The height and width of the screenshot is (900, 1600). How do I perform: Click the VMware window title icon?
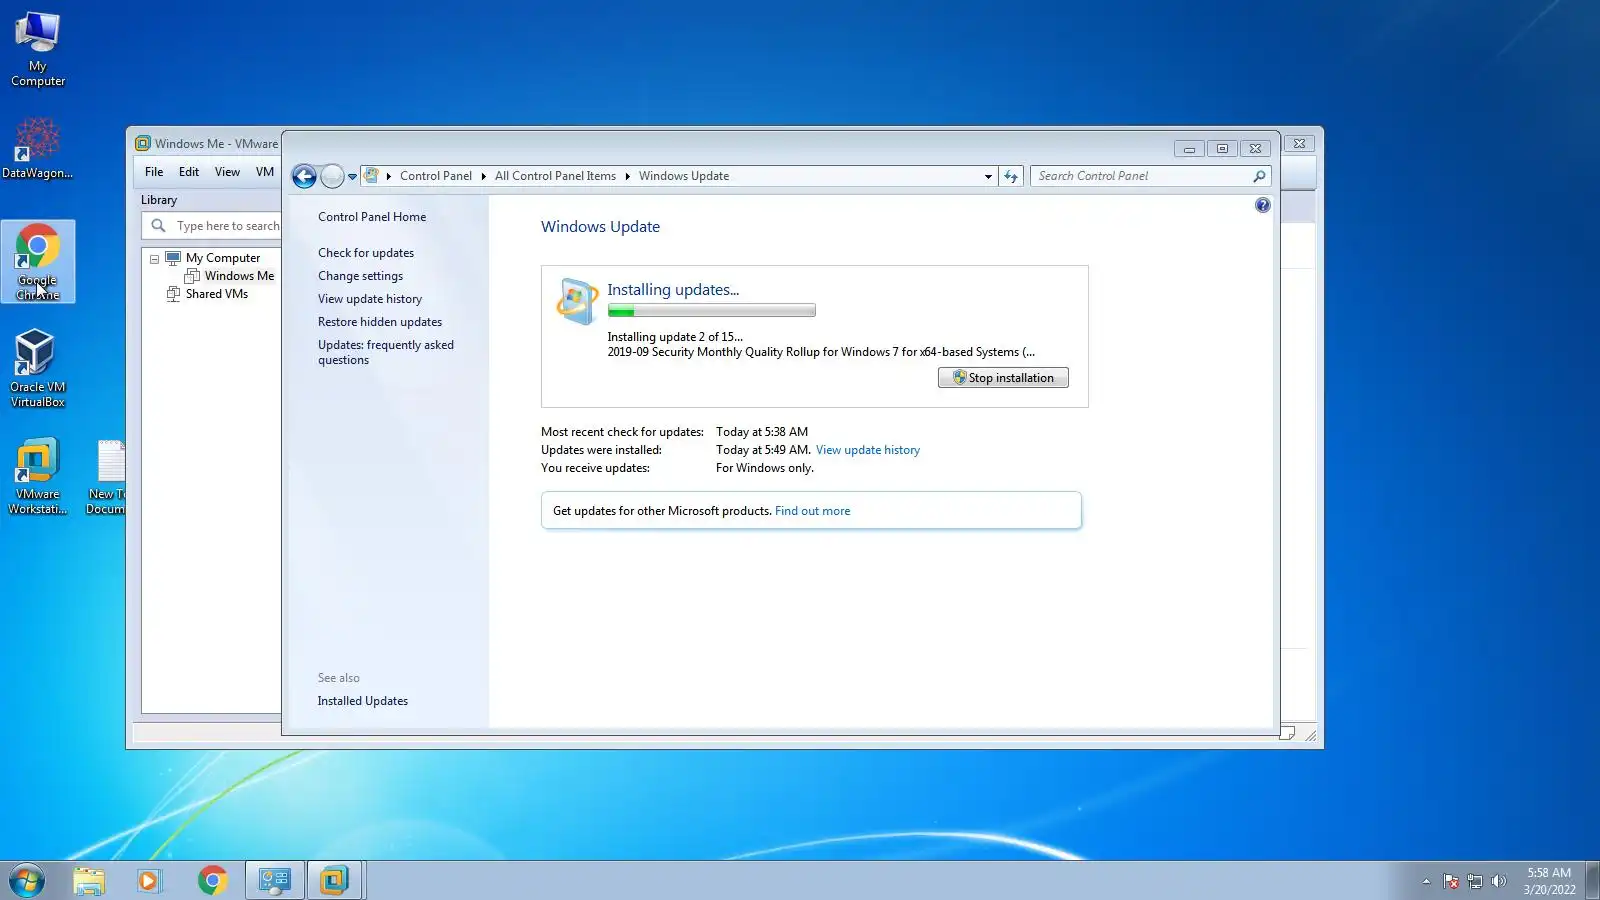pyautogui.click(x=143, y=143)
